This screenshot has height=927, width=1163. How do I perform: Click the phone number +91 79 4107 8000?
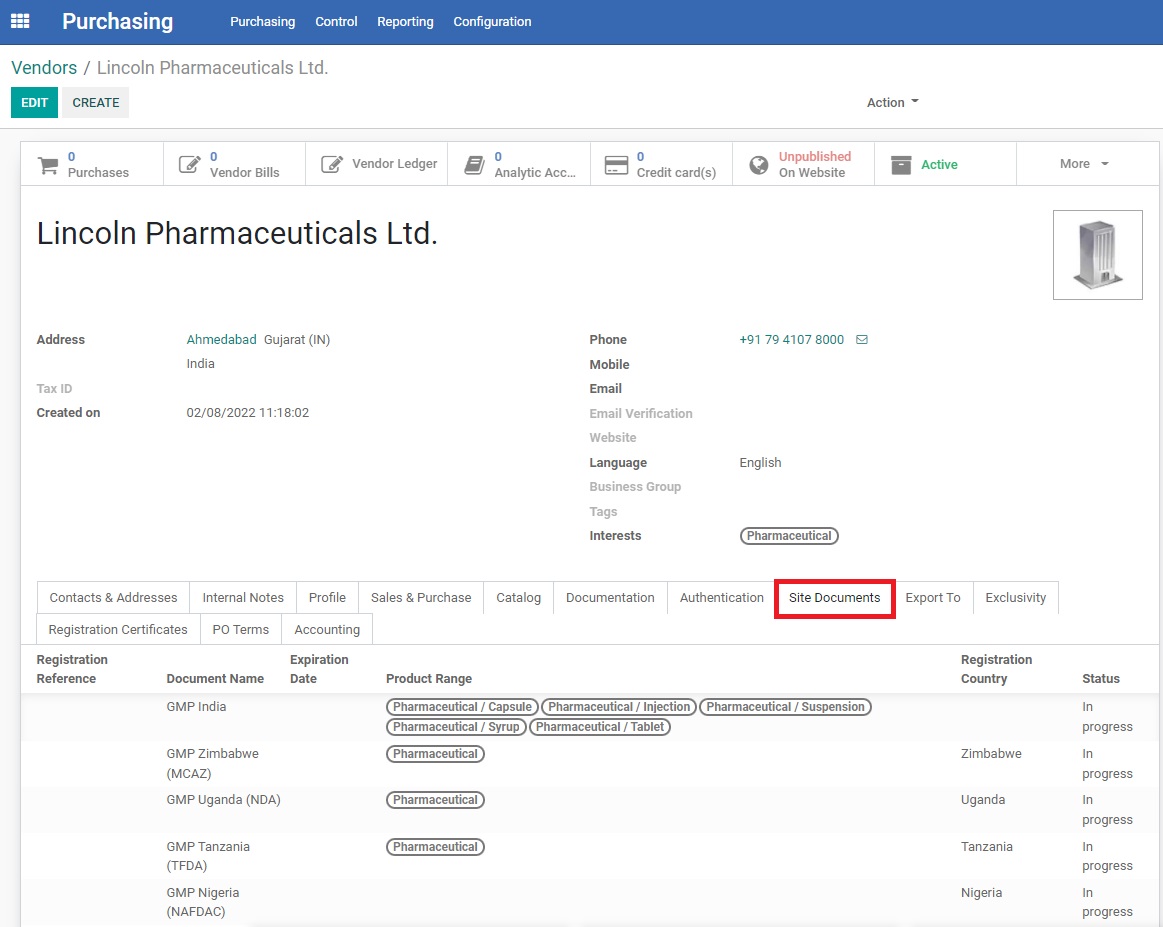pos(791,340)
